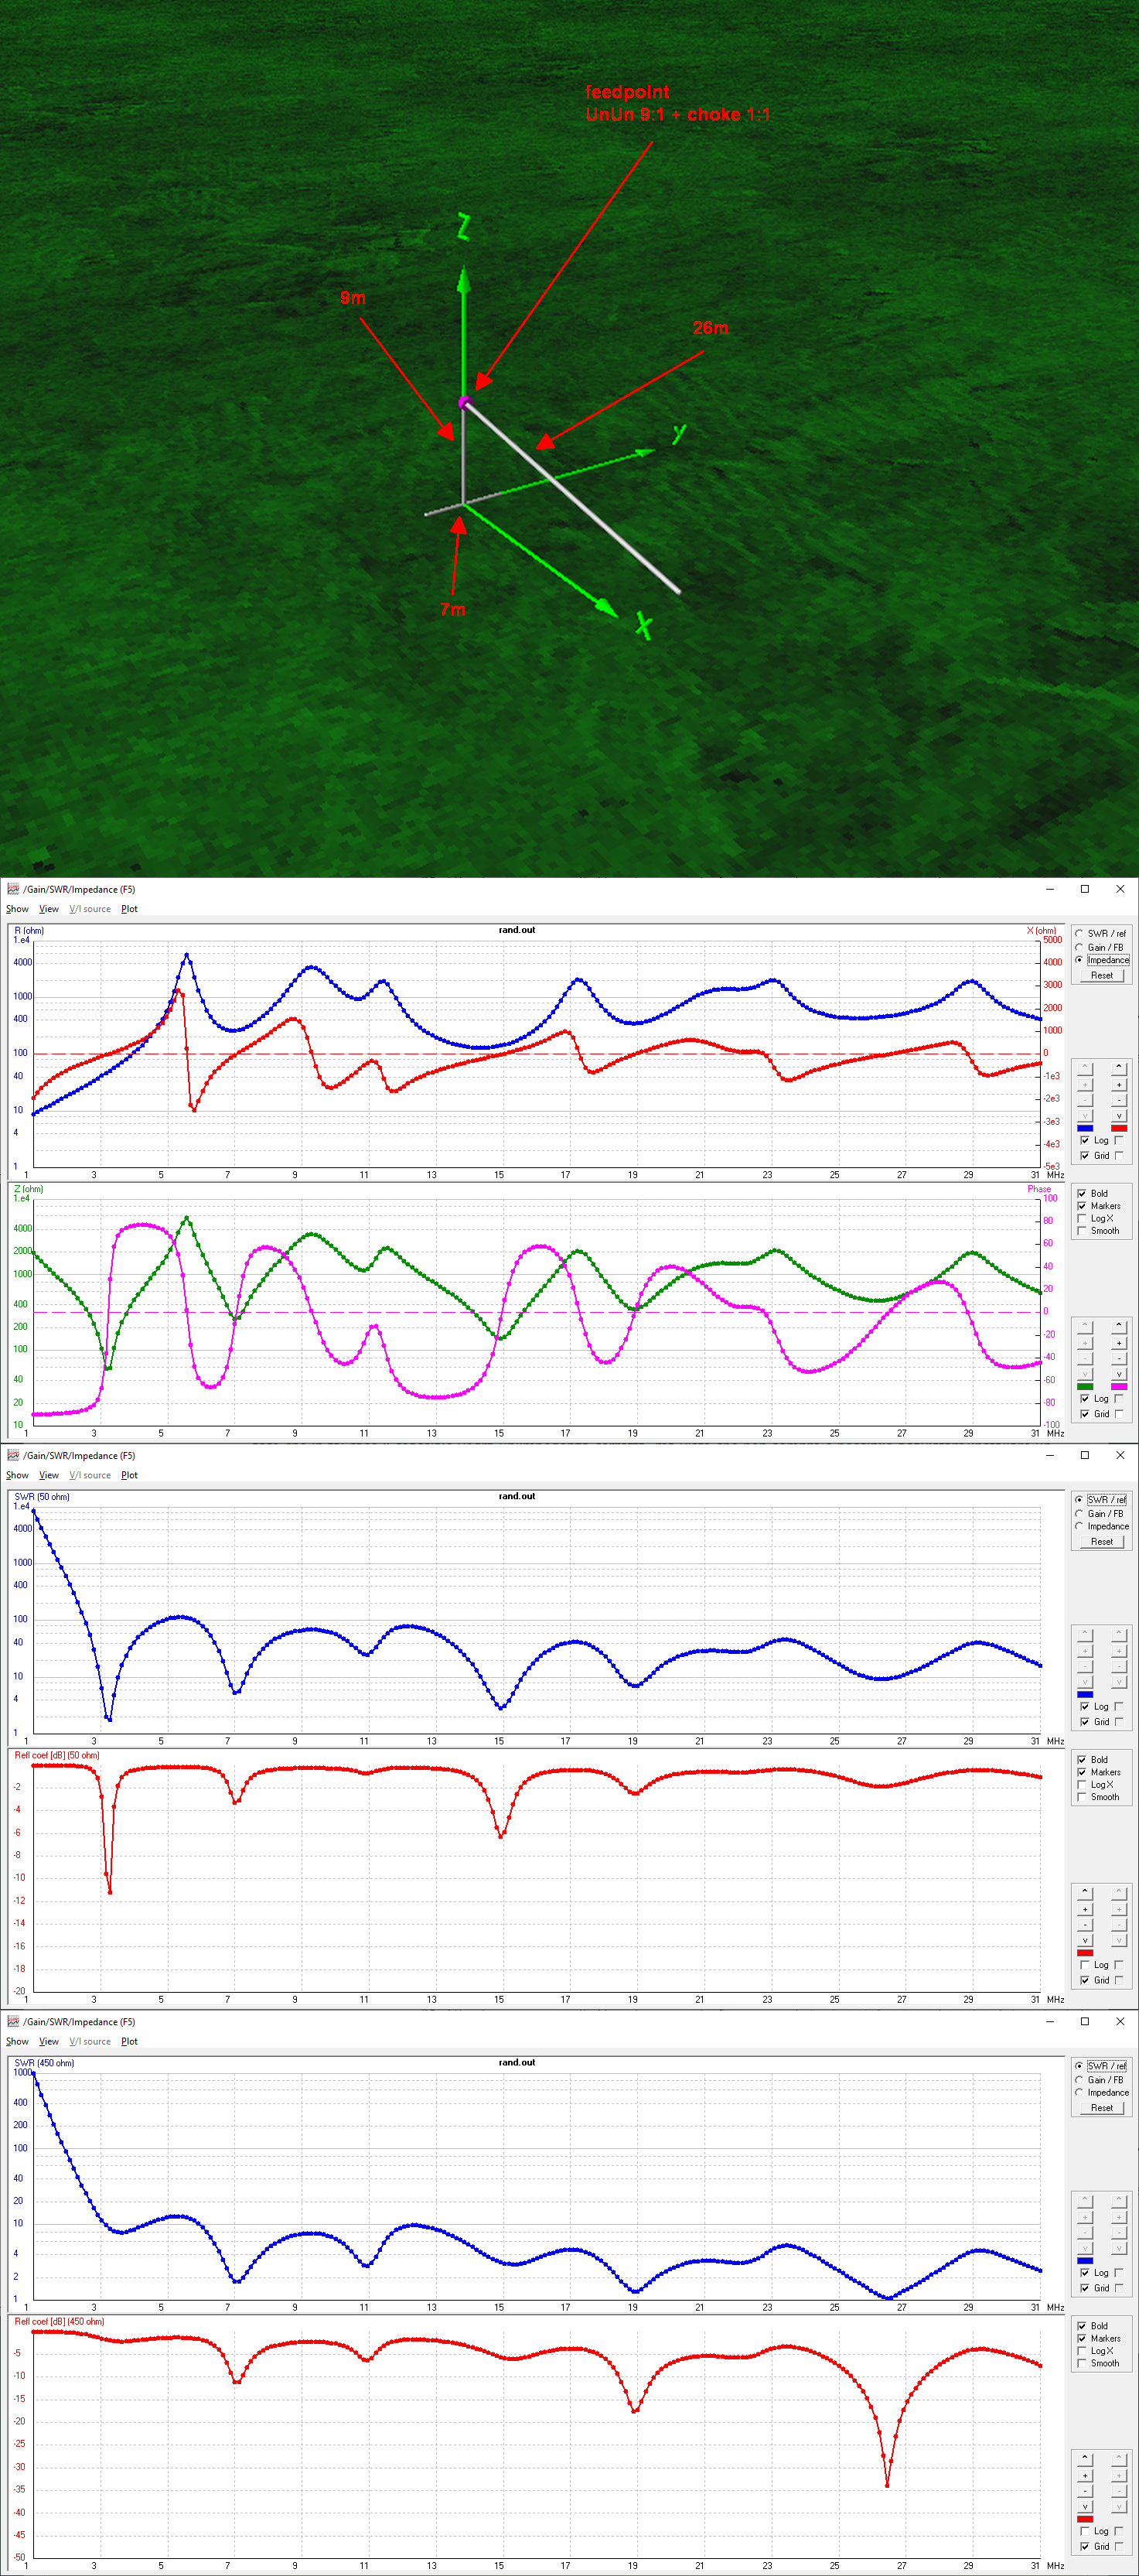This screenshot has height=2576, width=1139.
Task: Uncheck Log for blue R curve in Impedance window
Action: (1085, 1141)
